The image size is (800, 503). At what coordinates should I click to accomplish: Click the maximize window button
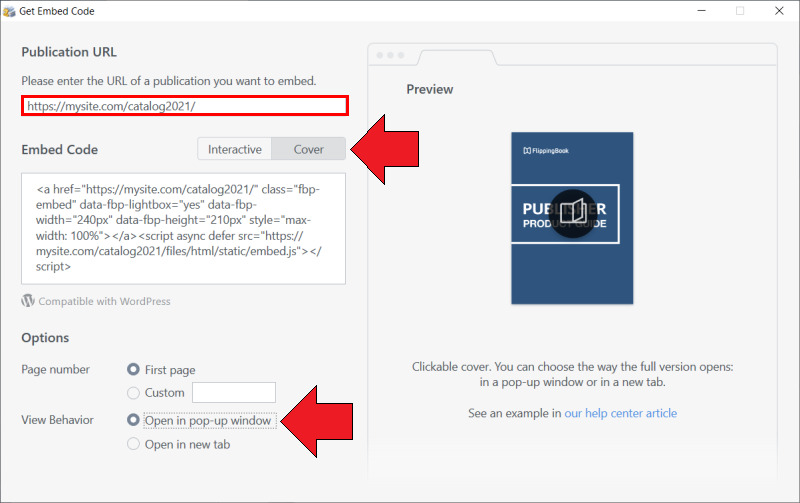click(x=740, y=11)
